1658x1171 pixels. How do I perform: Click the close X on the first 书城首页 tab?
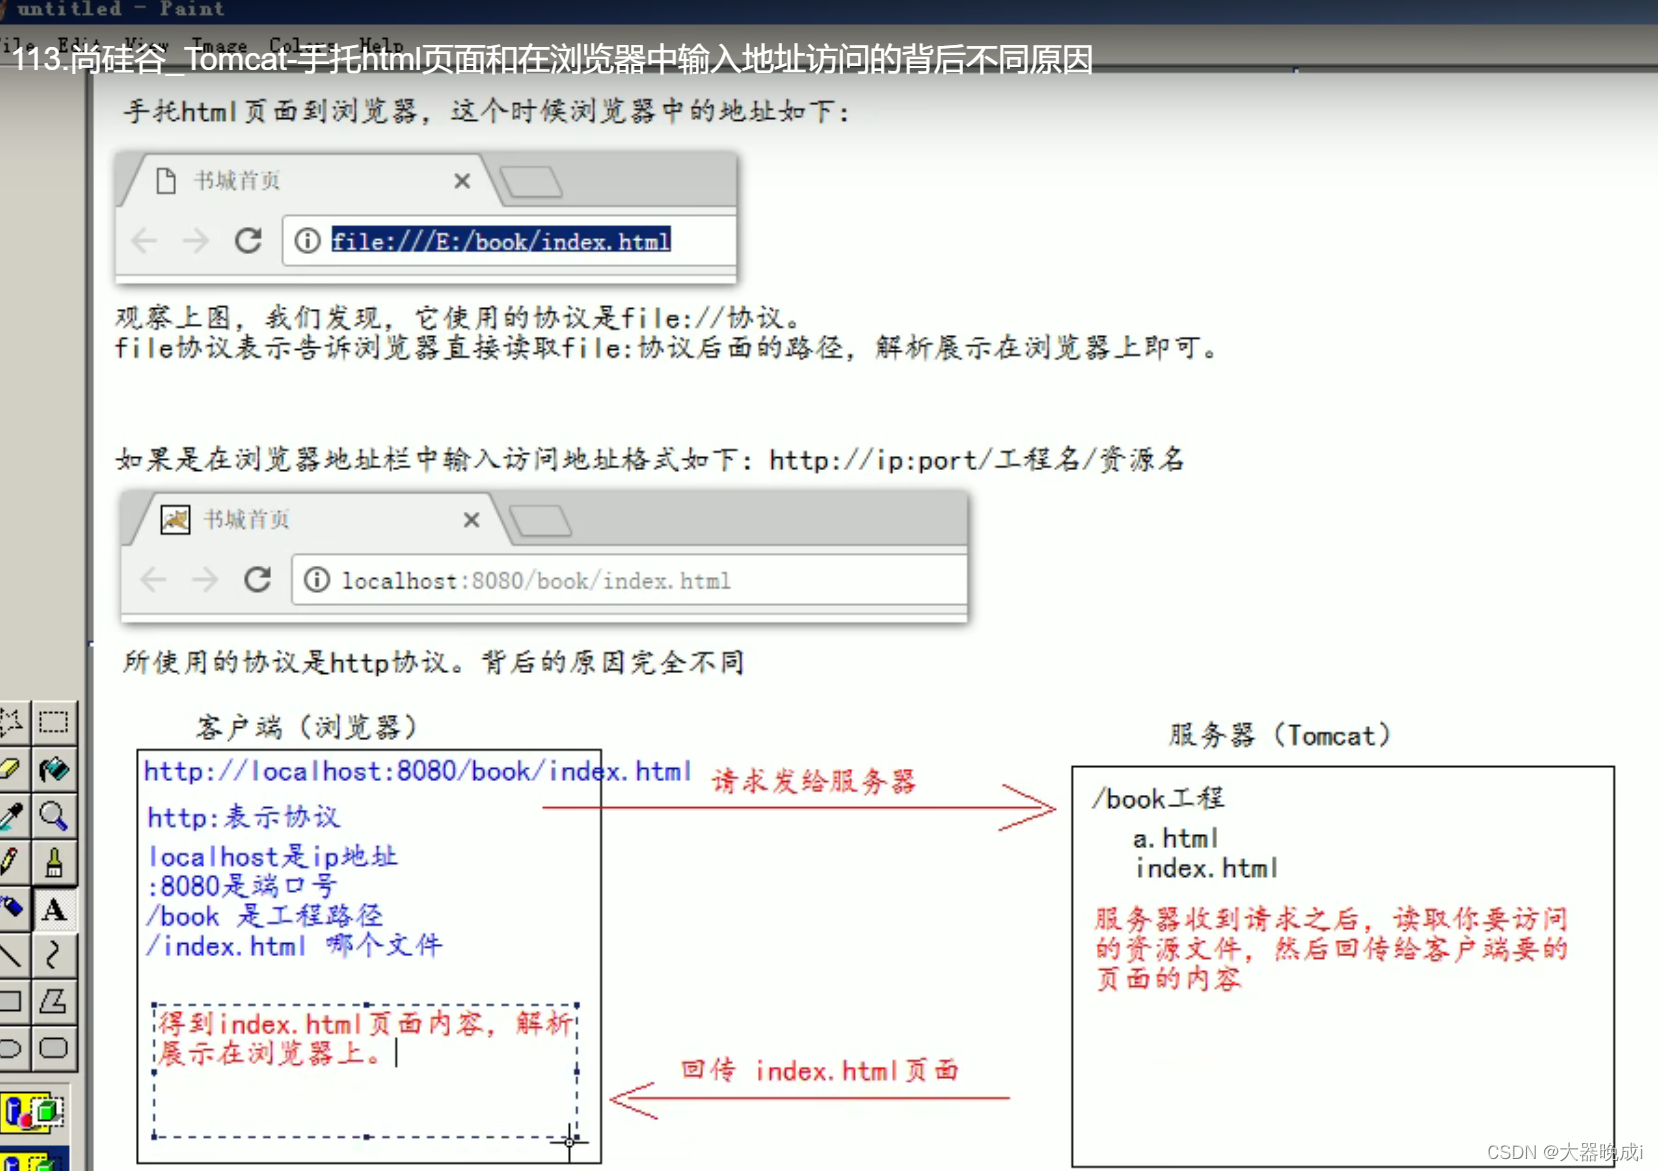click(x=462, y=181)
